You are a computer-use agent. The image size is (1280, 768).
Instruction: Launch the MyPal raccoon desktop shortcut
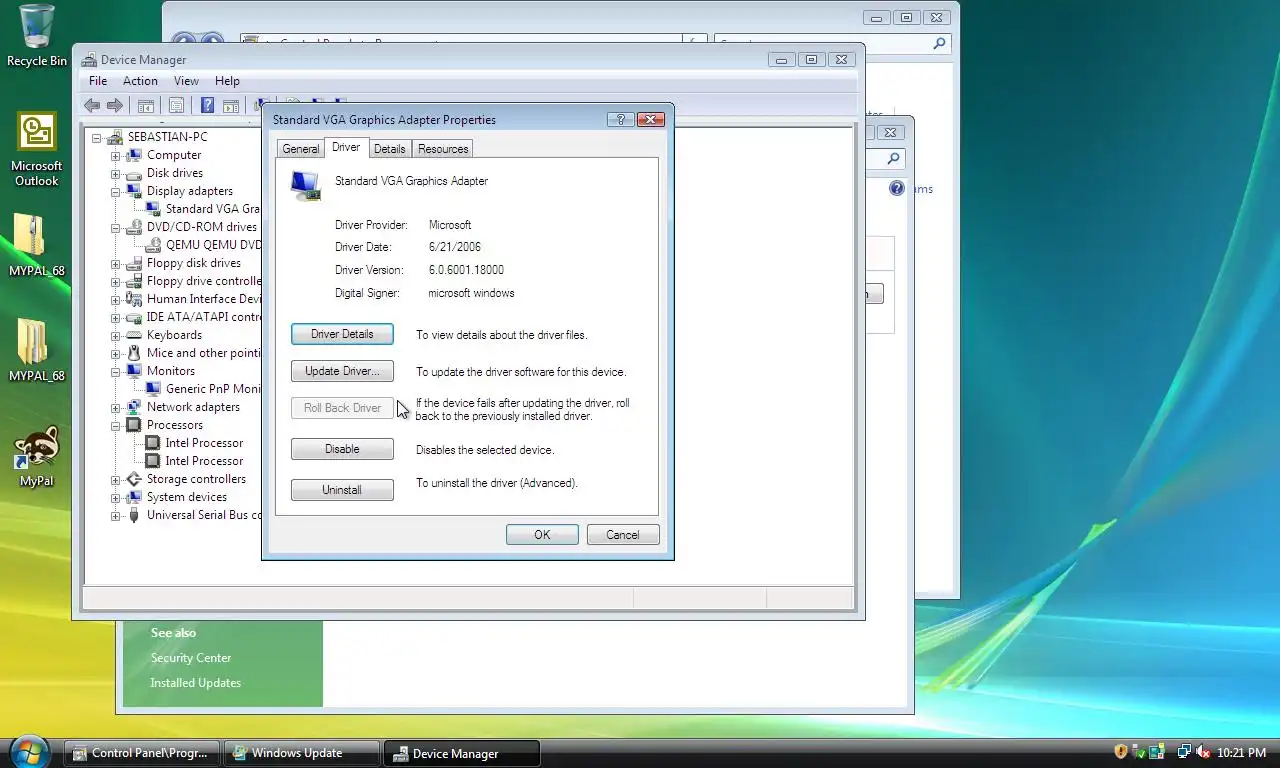point(37,456)
